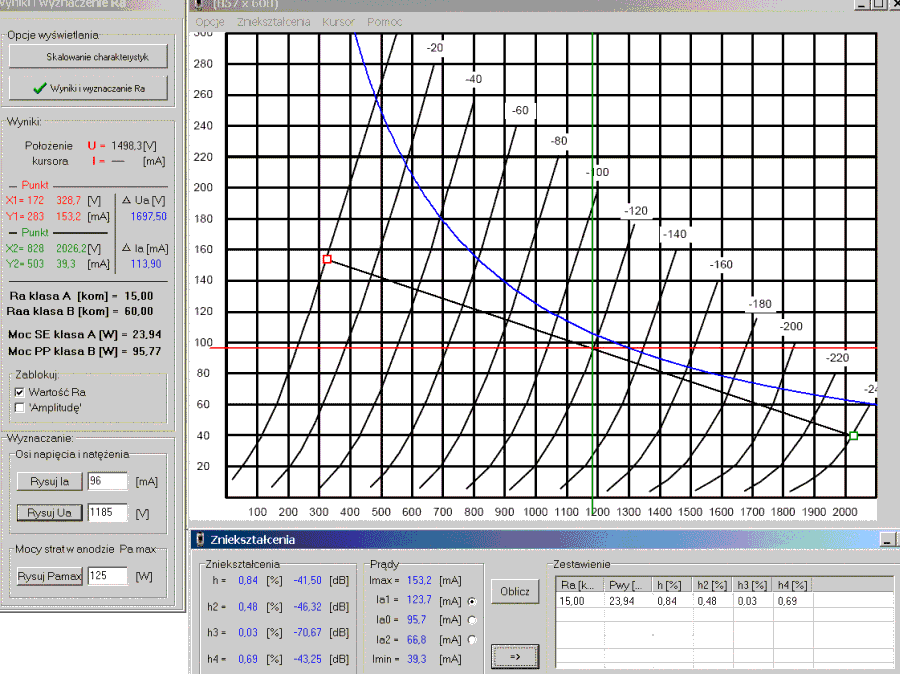Image resolution: width=900 pixels, height=674 pixels.
Task: Select the red square marker on the load line
Action: (x=327, y=259)
